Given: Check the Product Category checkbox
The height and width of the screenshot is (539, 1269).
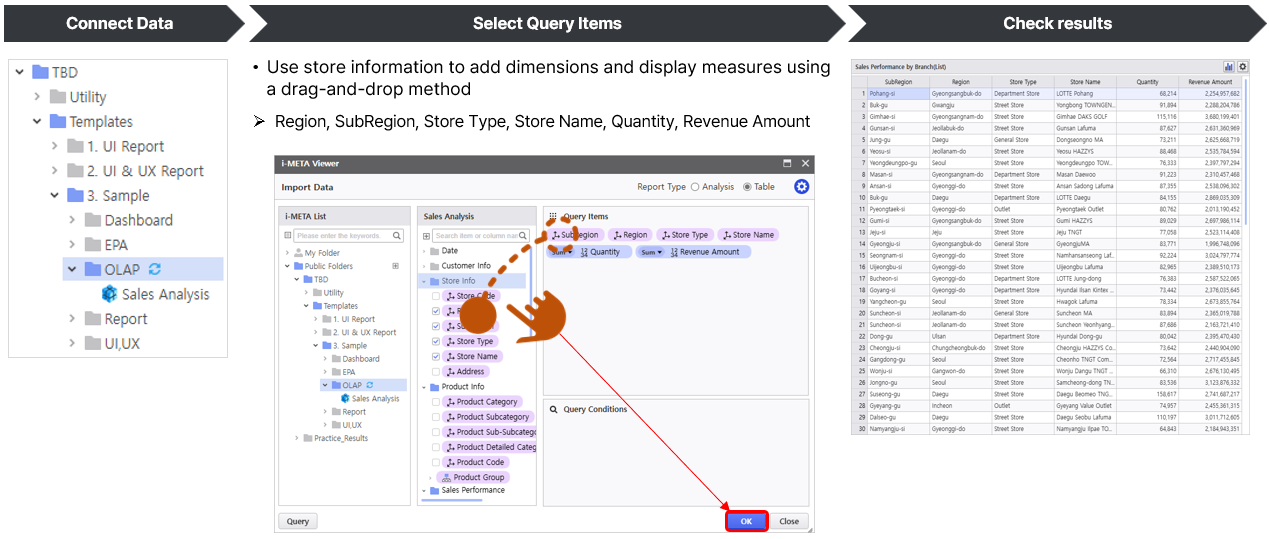Looking at the screenshot, I should tap(435, 402).
